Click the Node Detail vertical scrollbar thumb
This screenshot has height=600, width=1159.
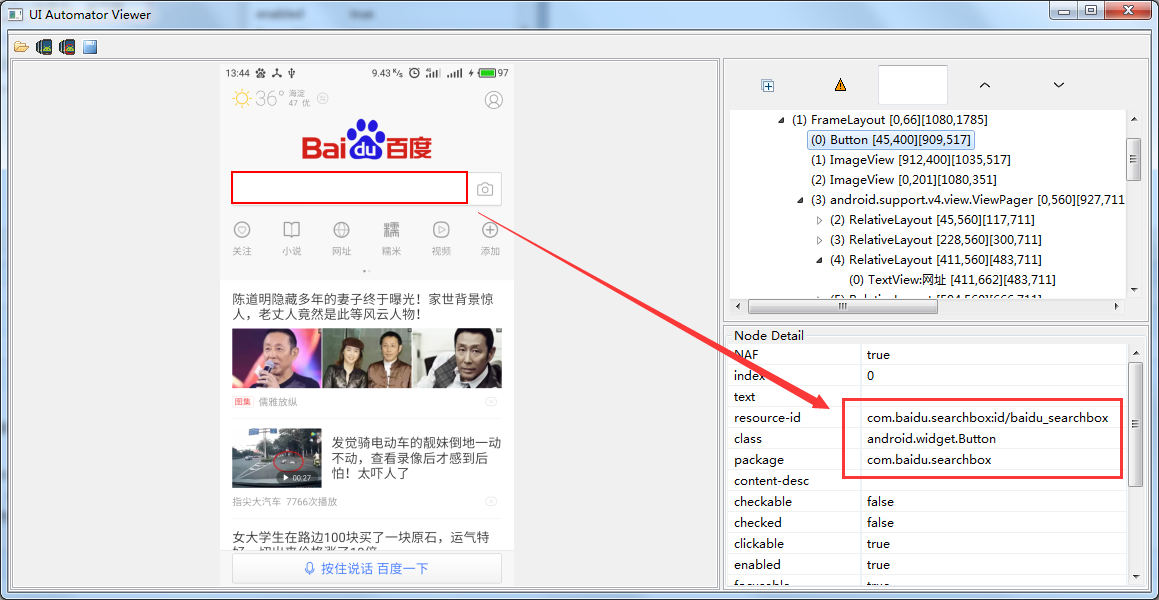(x=1135, y=424)
